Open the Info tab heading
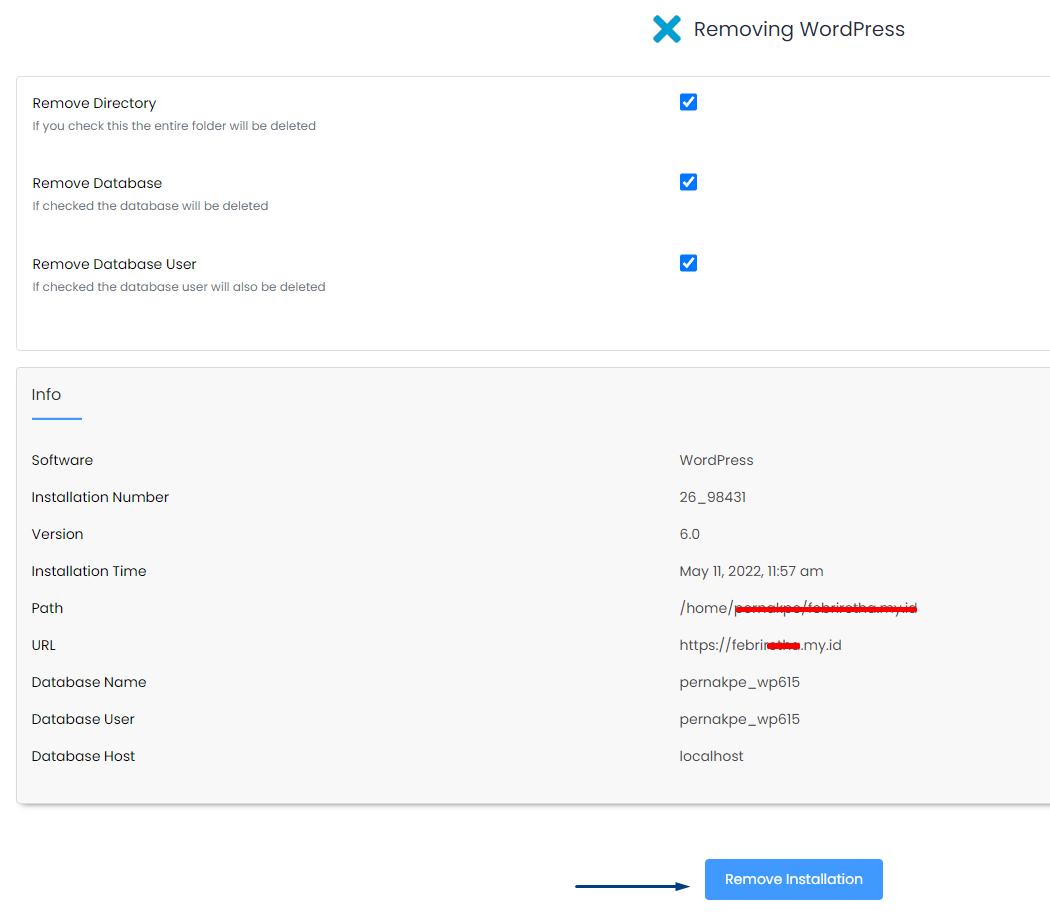This screenshot has width=1050, height=916. pyautogui.click(x=46, y=395)
